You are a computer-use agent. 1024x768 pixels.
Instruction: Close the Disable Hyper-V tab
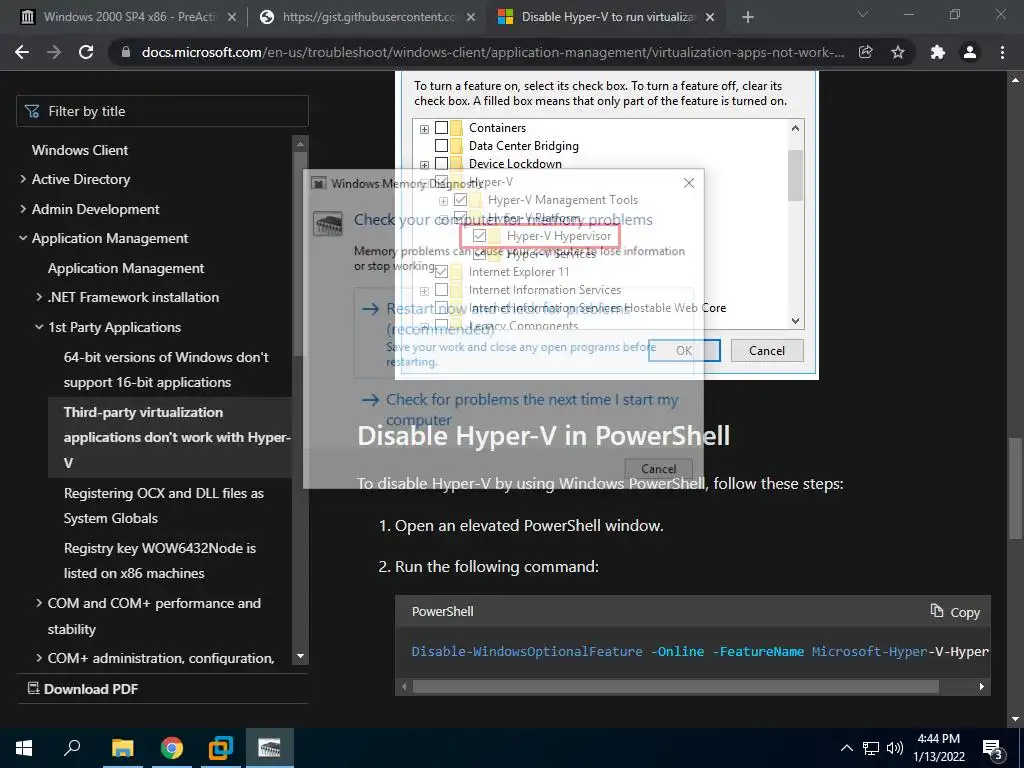tap(711, 18)
